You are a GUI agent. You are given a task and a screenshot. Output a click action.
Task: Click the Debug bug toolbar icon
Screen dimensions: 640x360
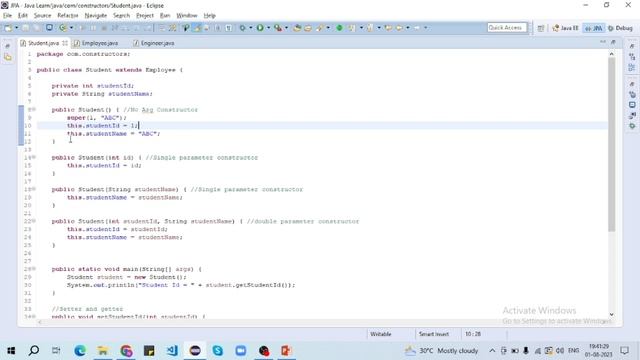point(242,28)
